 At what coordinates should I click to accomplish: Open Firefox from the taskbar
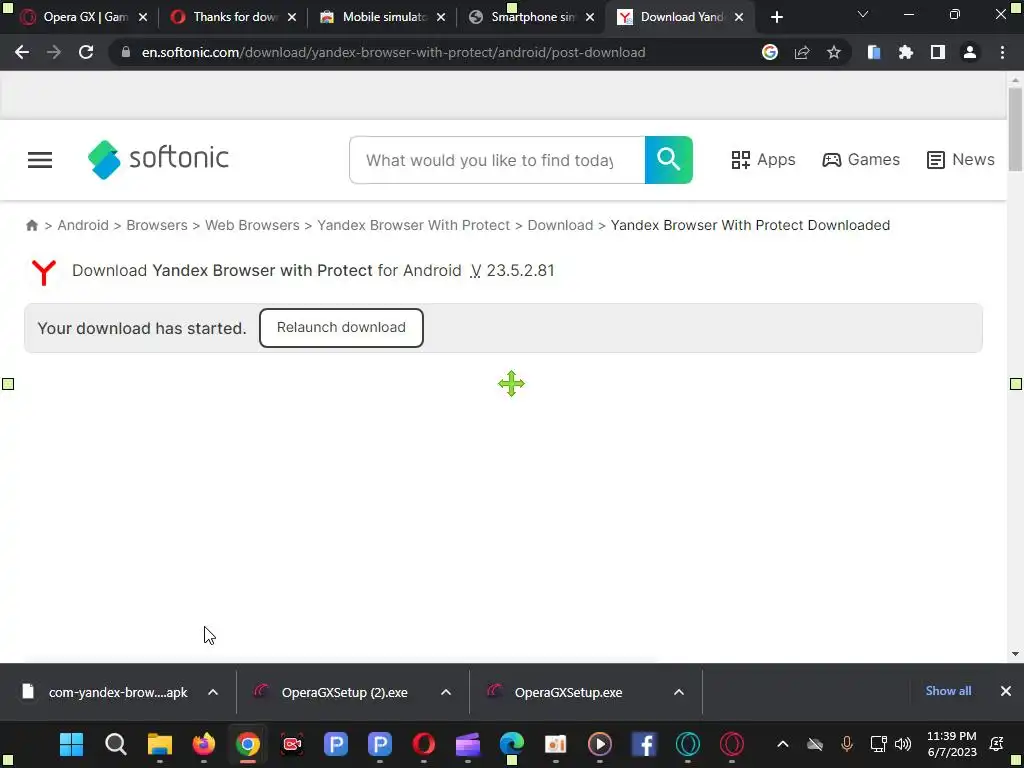pyautogui.click(x=204, y=744)
